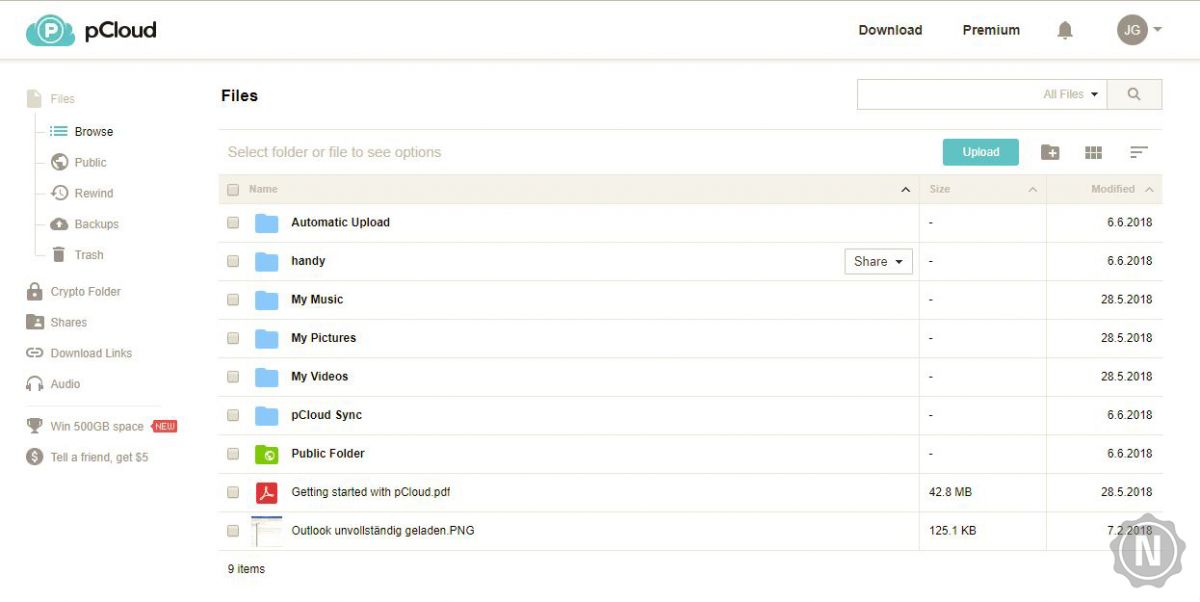Click the Upload button
Viewport: 1200px width, 602px height.
pyautogui.click(x=981, y=152)
